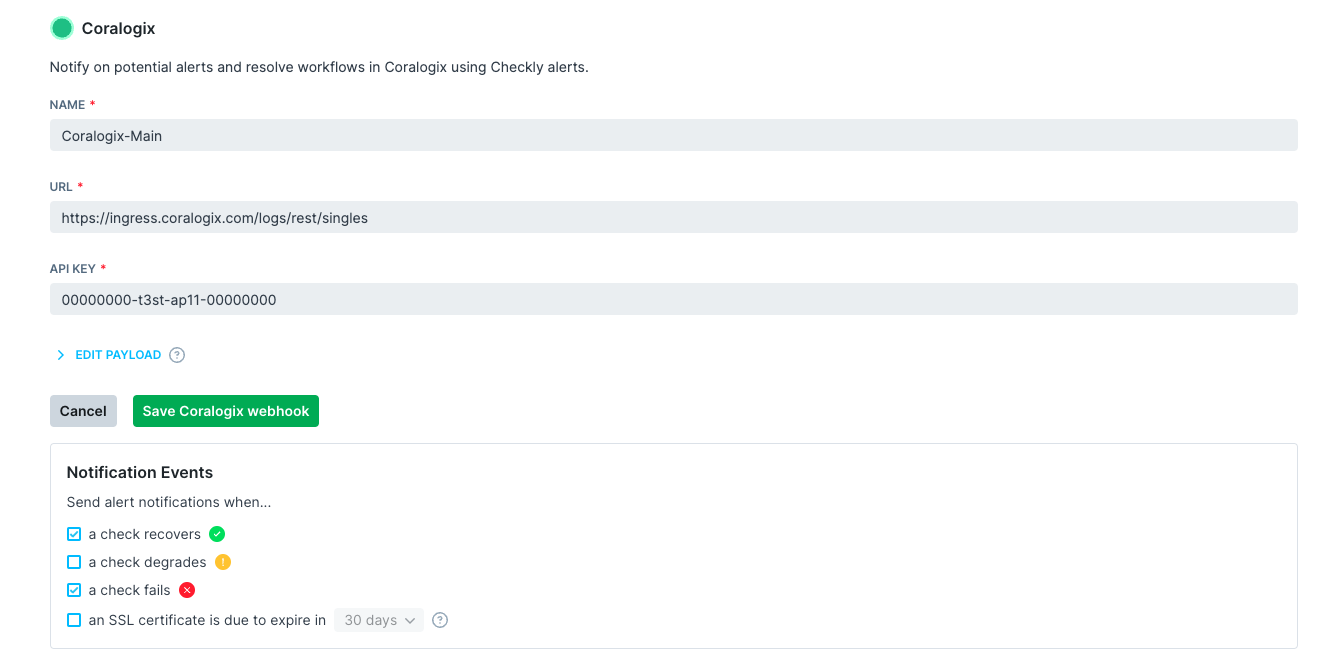Enable the SSL certificate expiry notification

click(74, 620)
